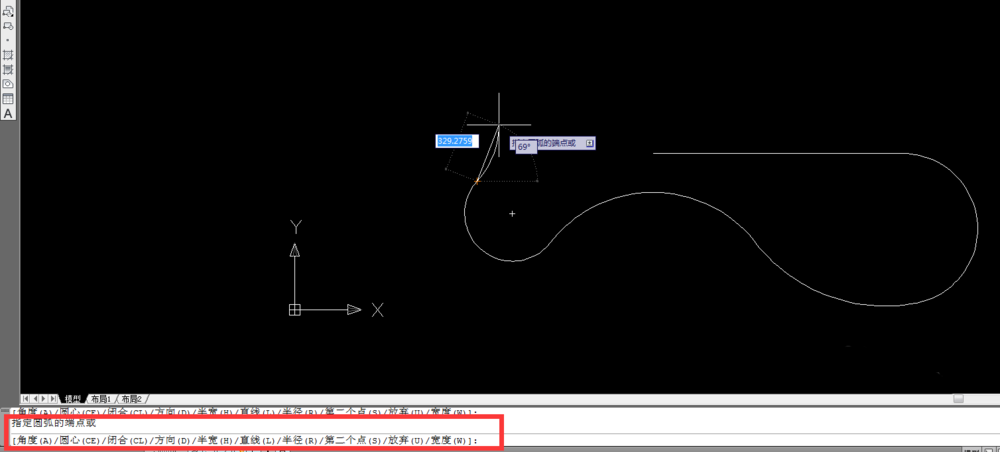Jump to first layout tab arrow
Viewport: 1000px width, 452px height.
coord(26,398)
